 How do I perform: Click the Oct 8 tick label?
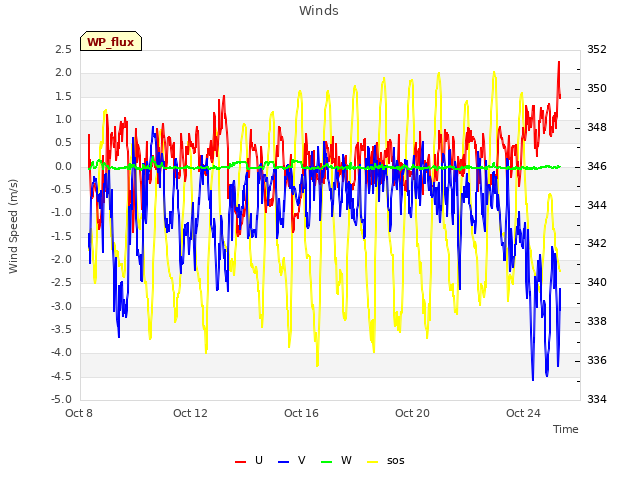(x=79, y=413)
